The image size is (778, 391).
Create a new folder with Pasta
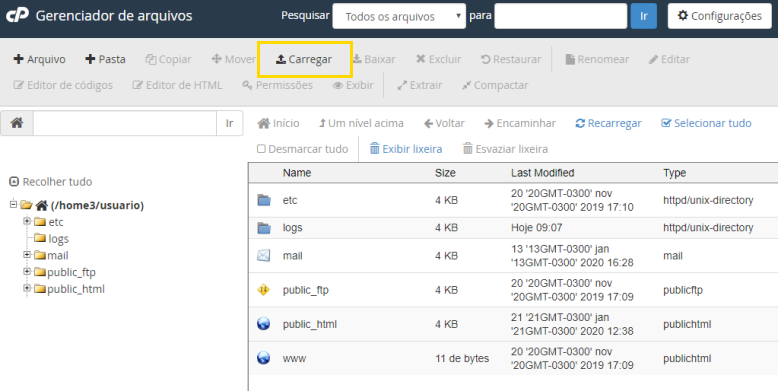[x=105, y=59]
